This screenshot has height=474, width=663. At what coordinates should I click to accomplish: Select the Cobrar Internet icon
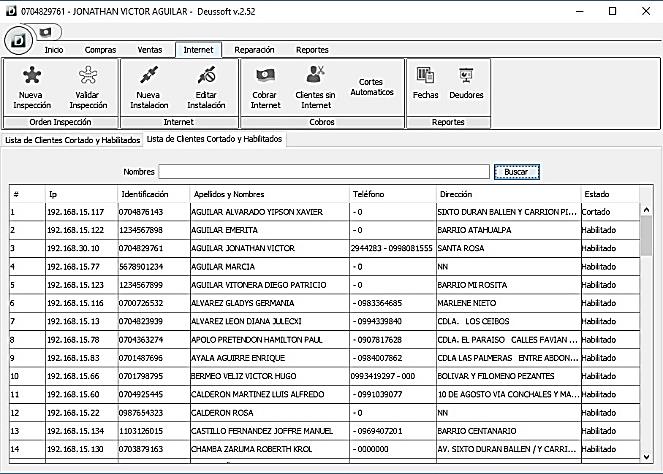(266, 86)
